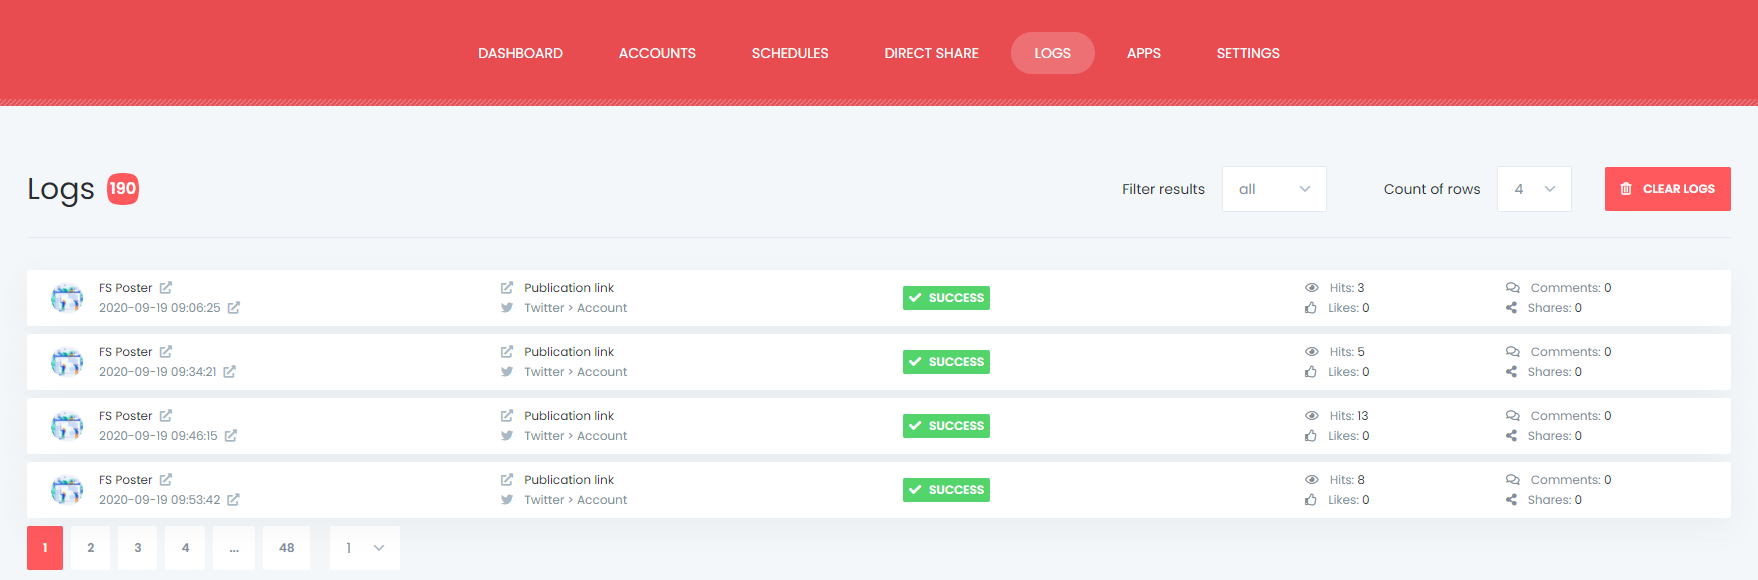Viewport: 1758px width, 580px height.
Task: Open external link icon beside FS Poster at 09:53:42
Action: tap(166, 480)
